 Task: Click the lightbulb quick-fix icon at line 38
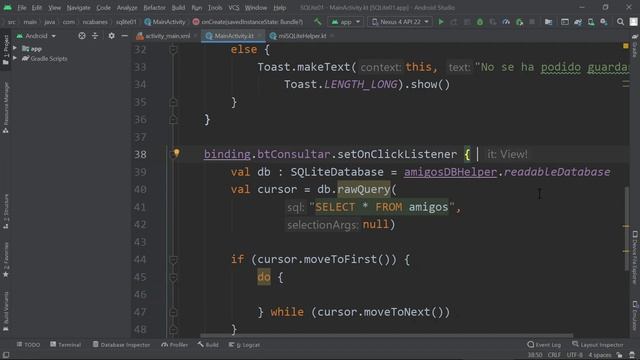tap(176, 153)
